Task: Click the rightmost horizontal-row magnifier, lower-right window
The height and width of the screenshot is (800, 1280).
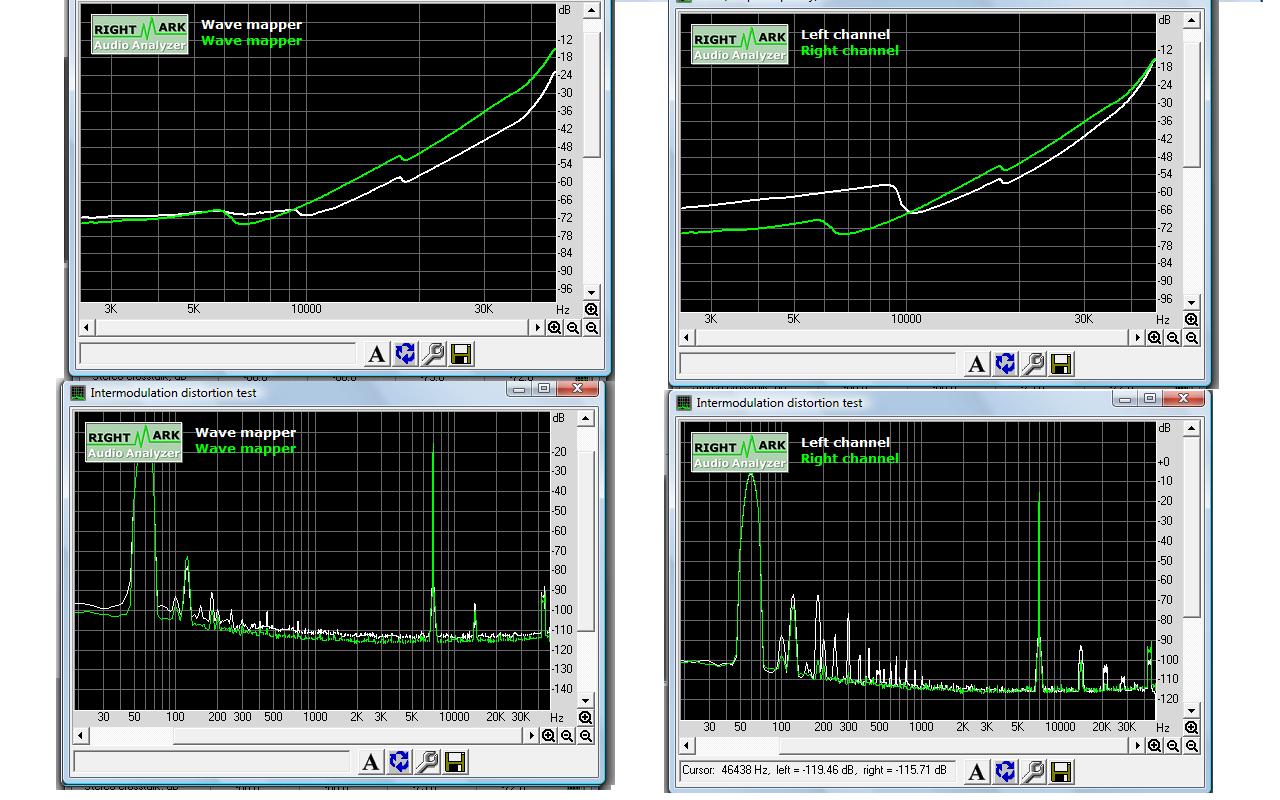Action: 1192,746
